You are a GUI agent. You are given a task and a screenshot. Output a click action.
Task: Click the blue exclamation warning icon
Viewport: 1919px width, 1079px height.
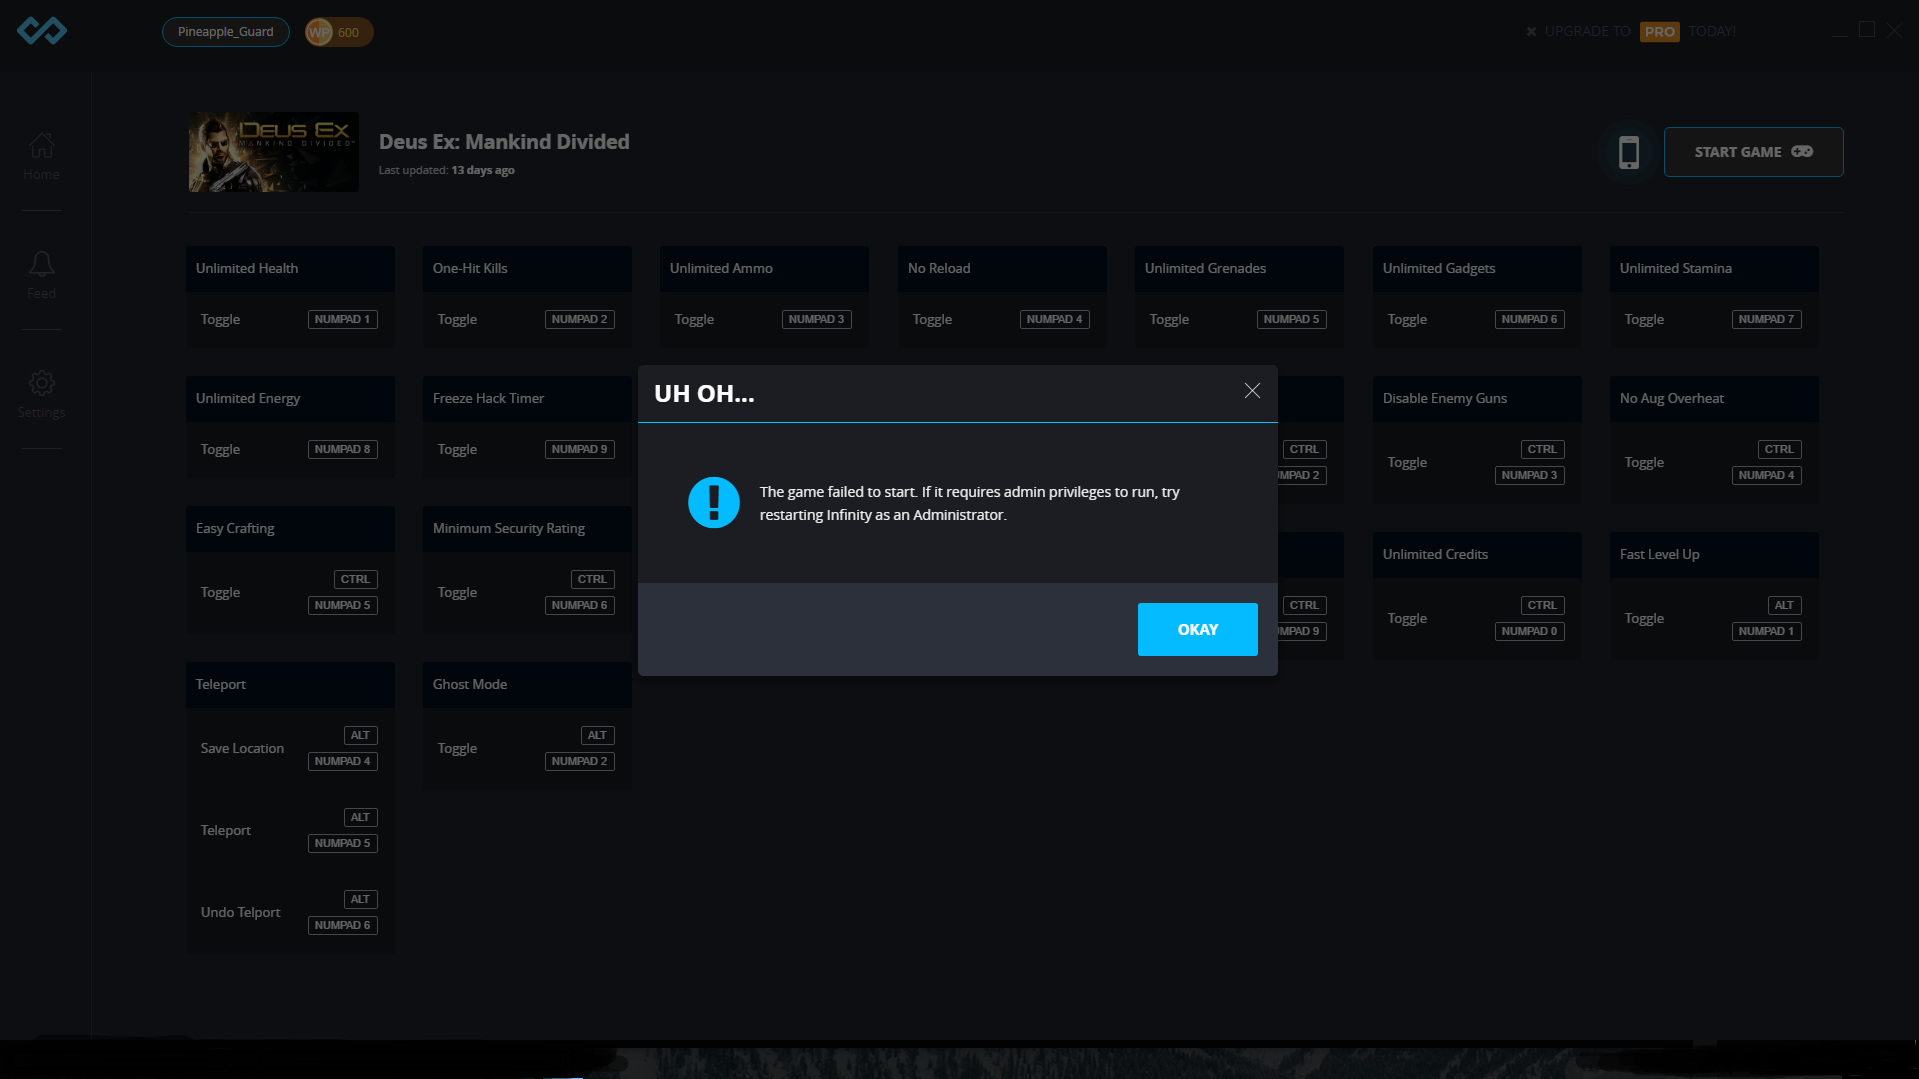[x=713, y=502]
